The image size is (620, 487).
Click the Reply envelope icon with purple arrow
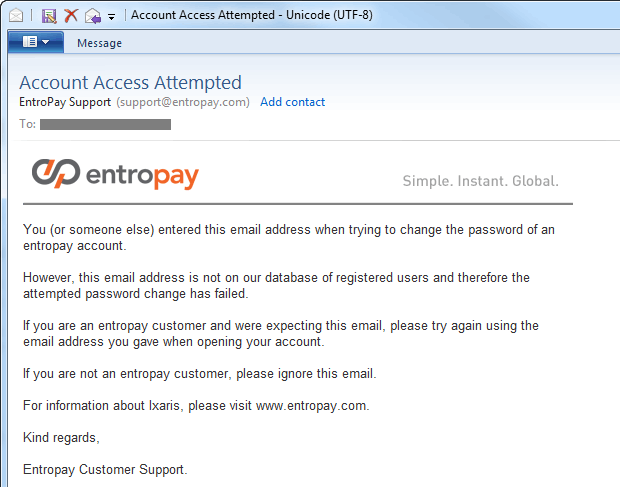click(93, 16)
